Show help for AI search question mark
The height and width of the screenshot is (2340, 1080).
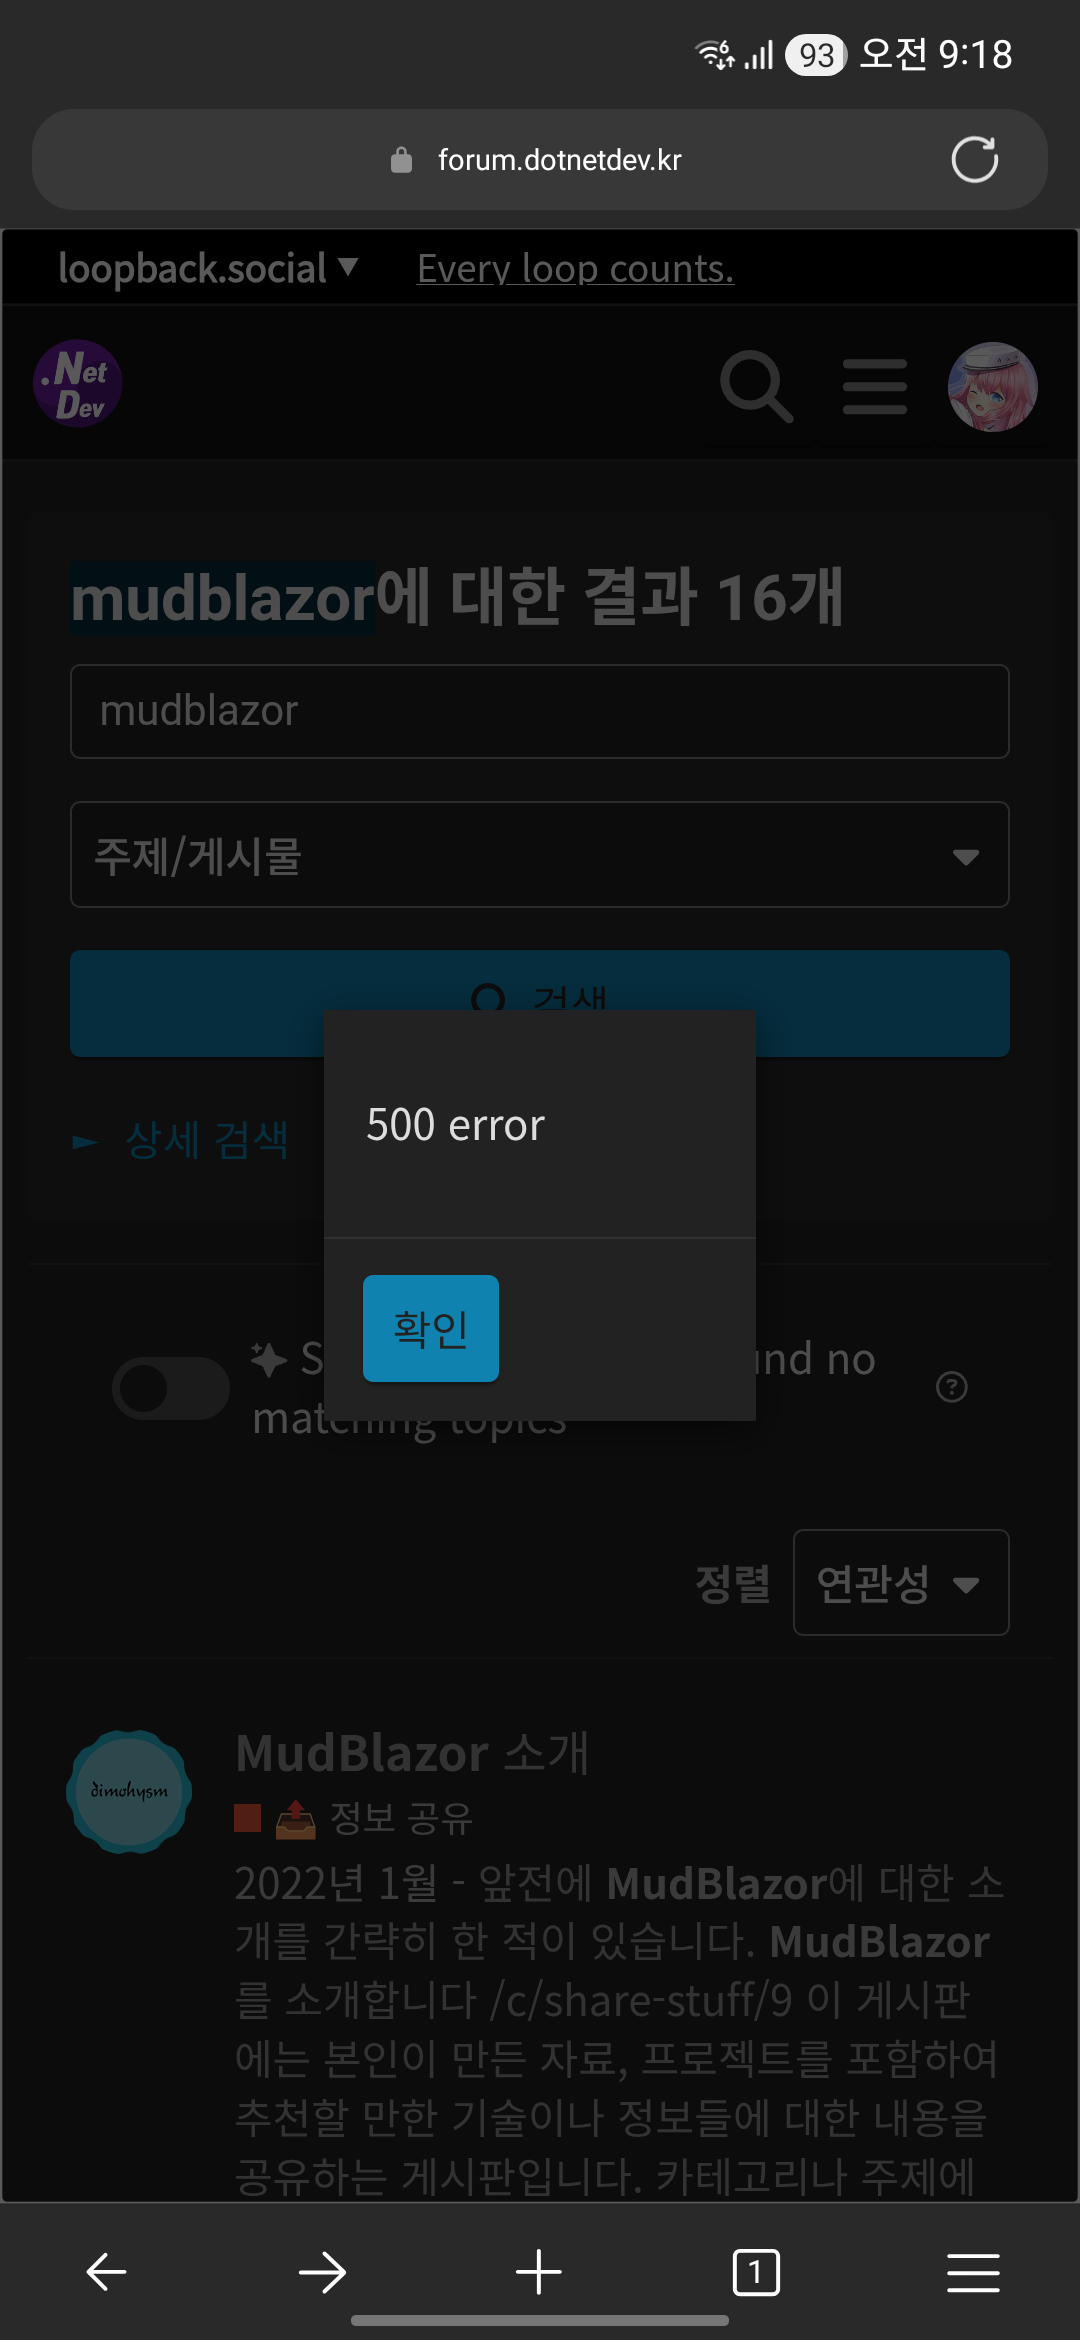951,1387
